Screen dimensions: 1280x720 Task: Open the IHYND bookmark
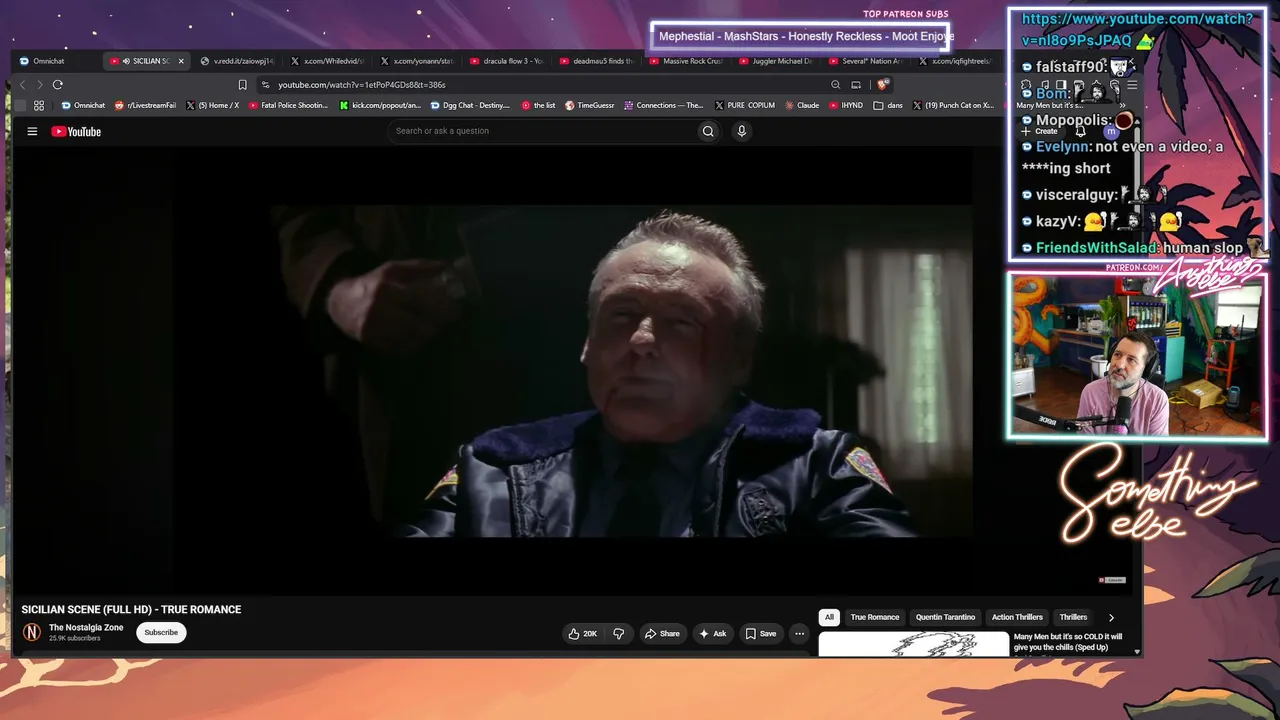(x=846, y=105)
